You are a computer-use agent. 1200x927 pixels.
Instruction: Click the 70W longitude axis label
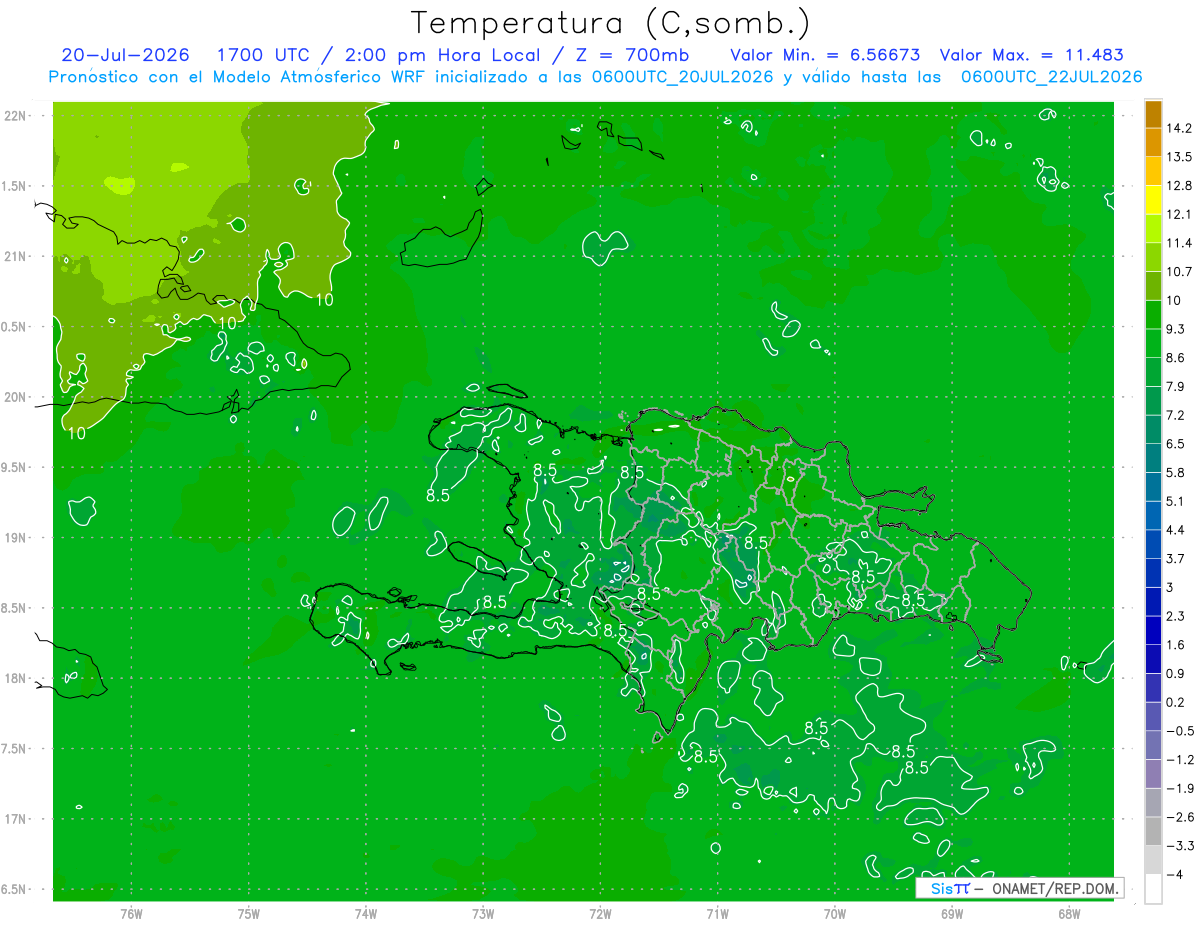click(835, 914)
